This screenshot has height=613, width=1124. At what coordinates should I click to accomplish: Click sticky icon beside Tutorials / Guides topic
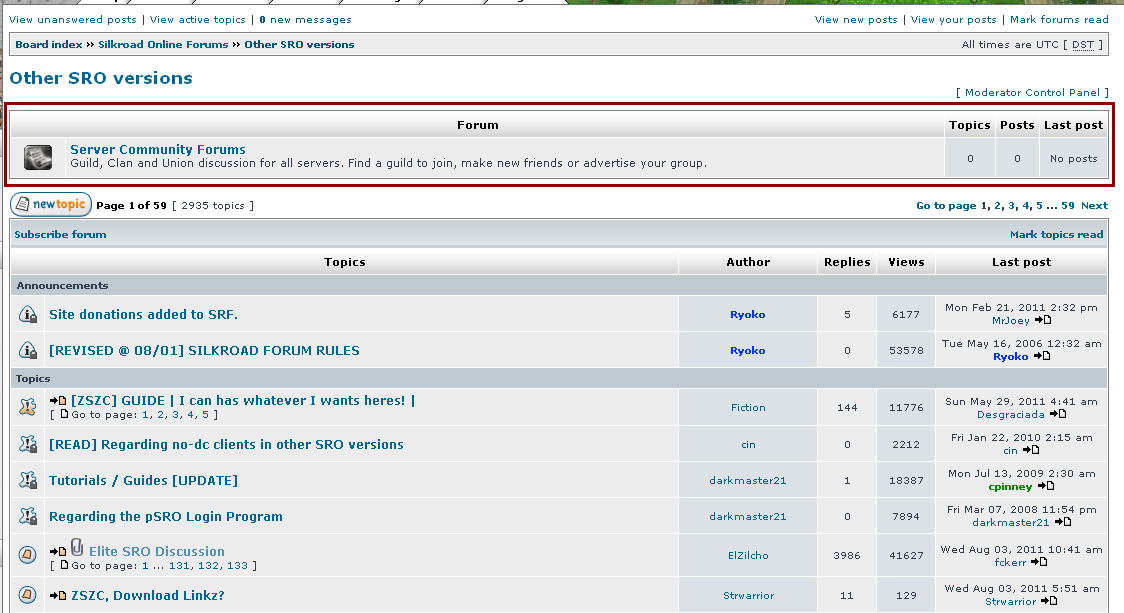pos(28,481)
